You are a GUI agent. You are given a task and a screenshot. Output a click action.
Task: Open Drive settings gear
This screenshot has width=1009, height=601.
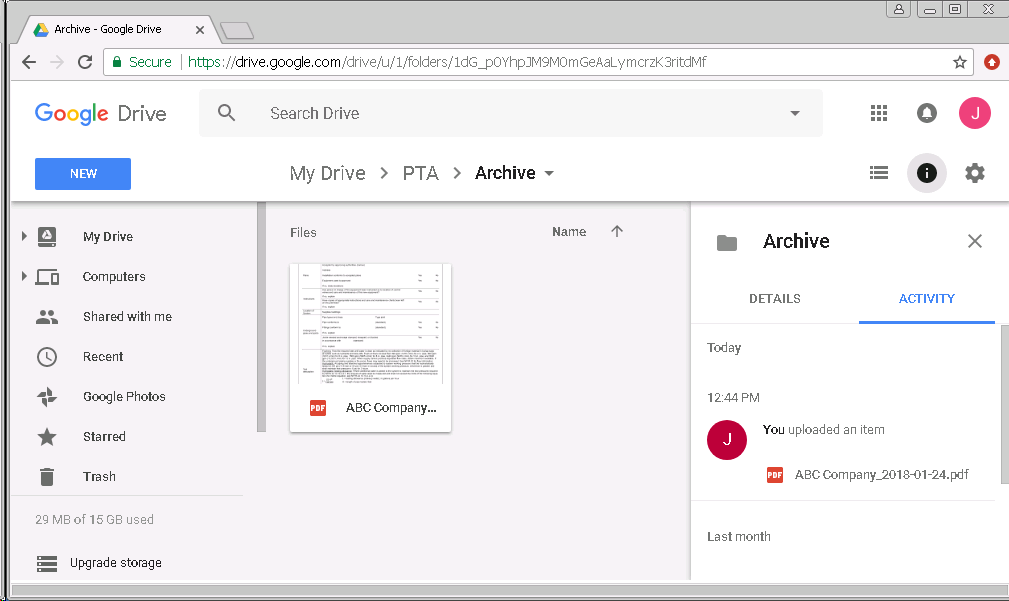pyautogui.click(x=974, y=173)
